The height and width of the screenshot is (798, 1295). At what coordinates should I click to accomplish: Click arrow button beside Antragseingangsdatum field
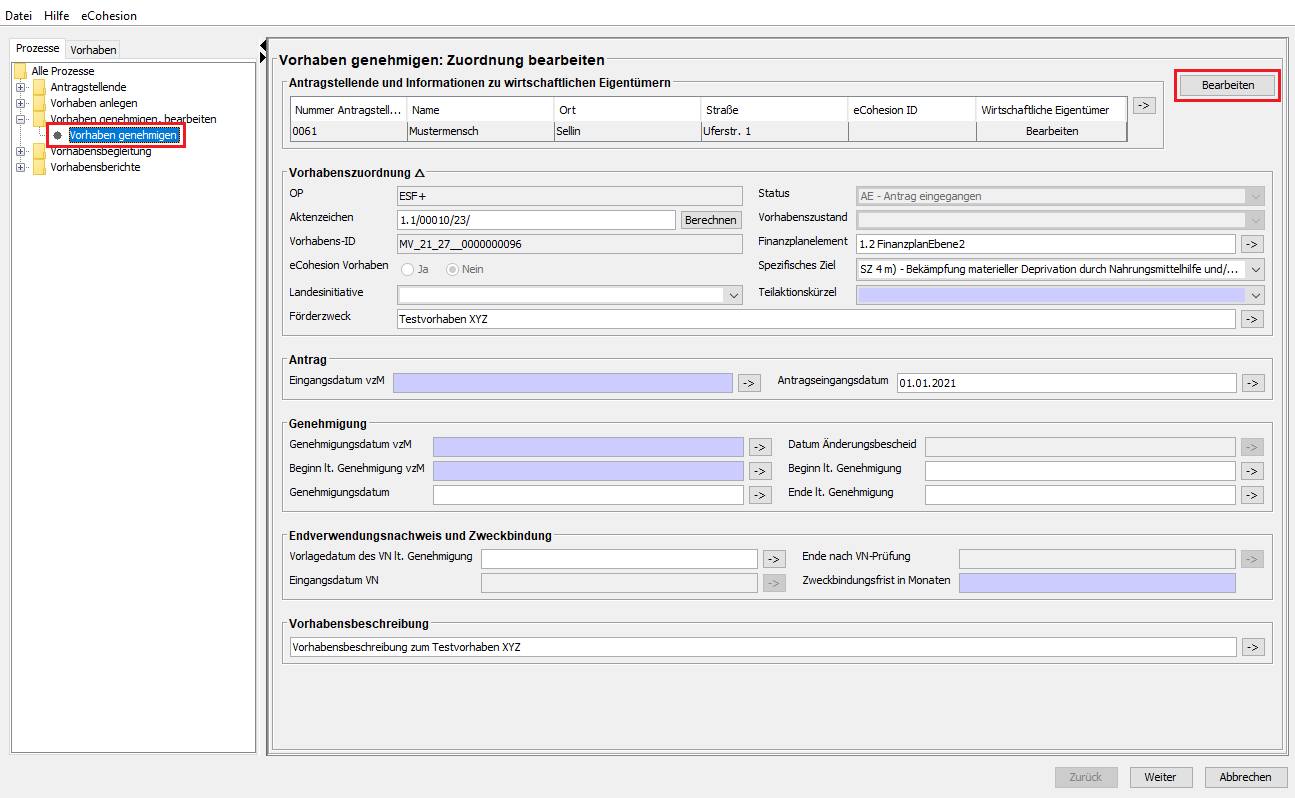pos(1252,382)
